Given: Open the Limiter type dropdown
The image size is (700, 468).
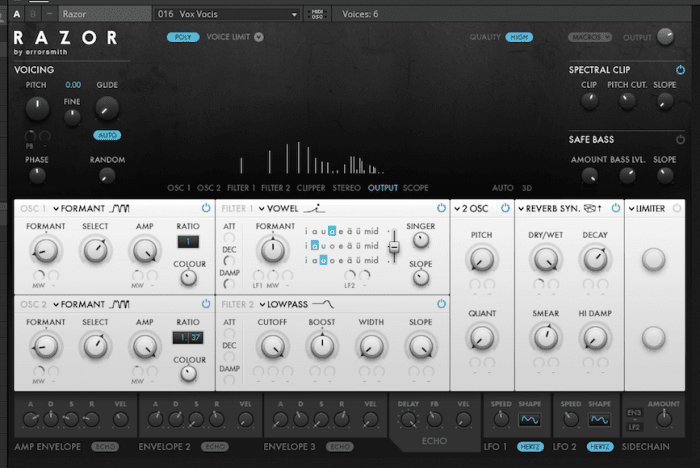Looking at the screenshot, I should tap(647, 209).
